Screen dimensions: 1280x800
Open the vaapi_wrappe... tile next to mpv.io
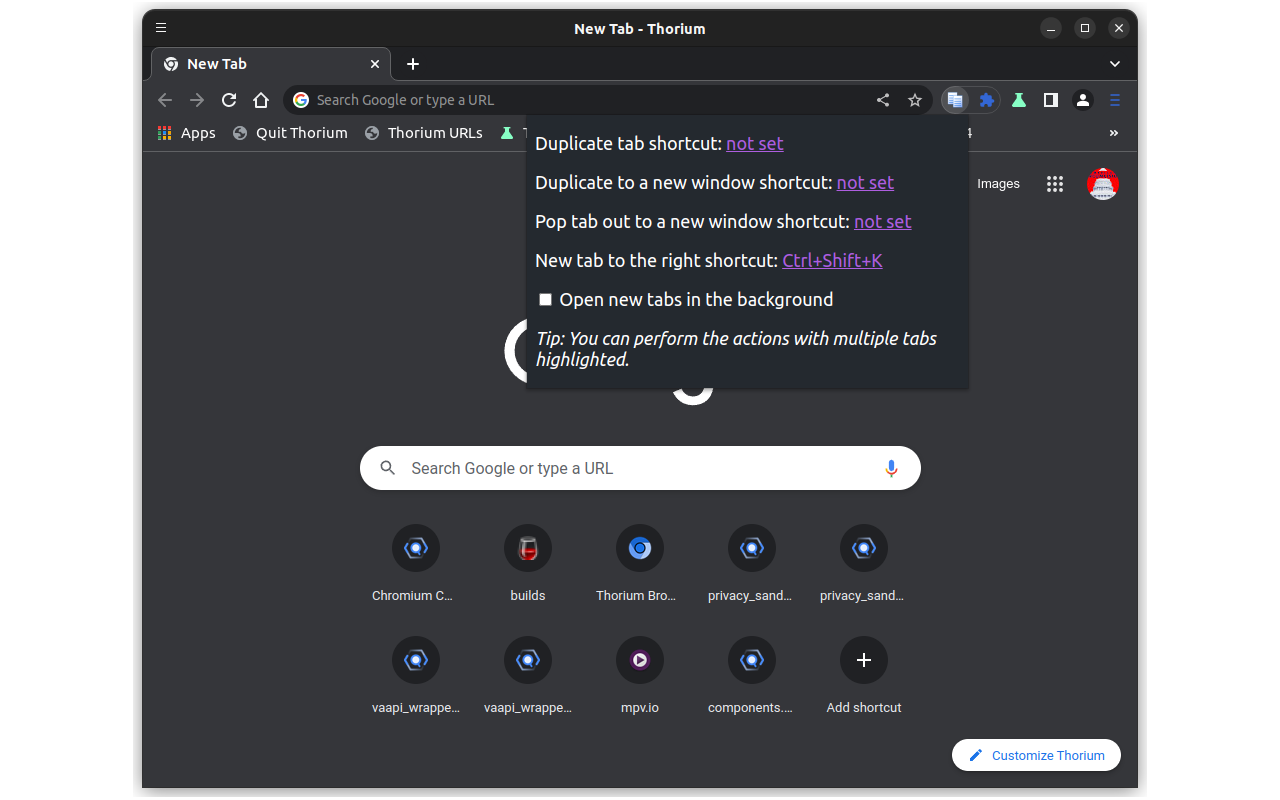(528, 677)
